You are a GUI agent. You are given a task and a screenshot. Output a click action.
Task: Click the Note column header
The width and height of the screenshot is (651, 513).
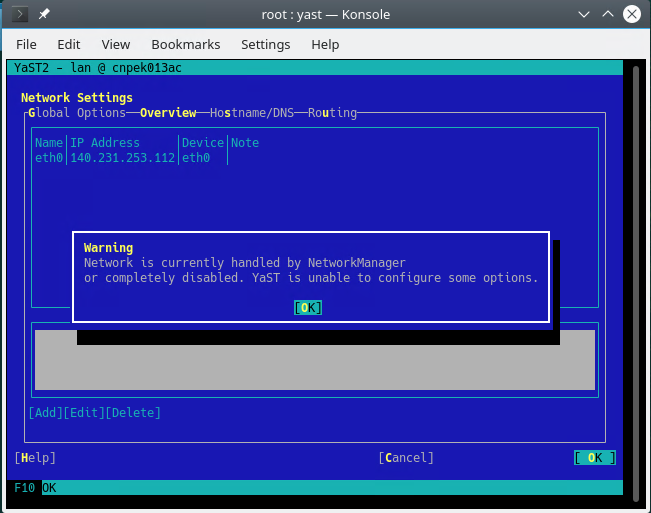(245, 143)
